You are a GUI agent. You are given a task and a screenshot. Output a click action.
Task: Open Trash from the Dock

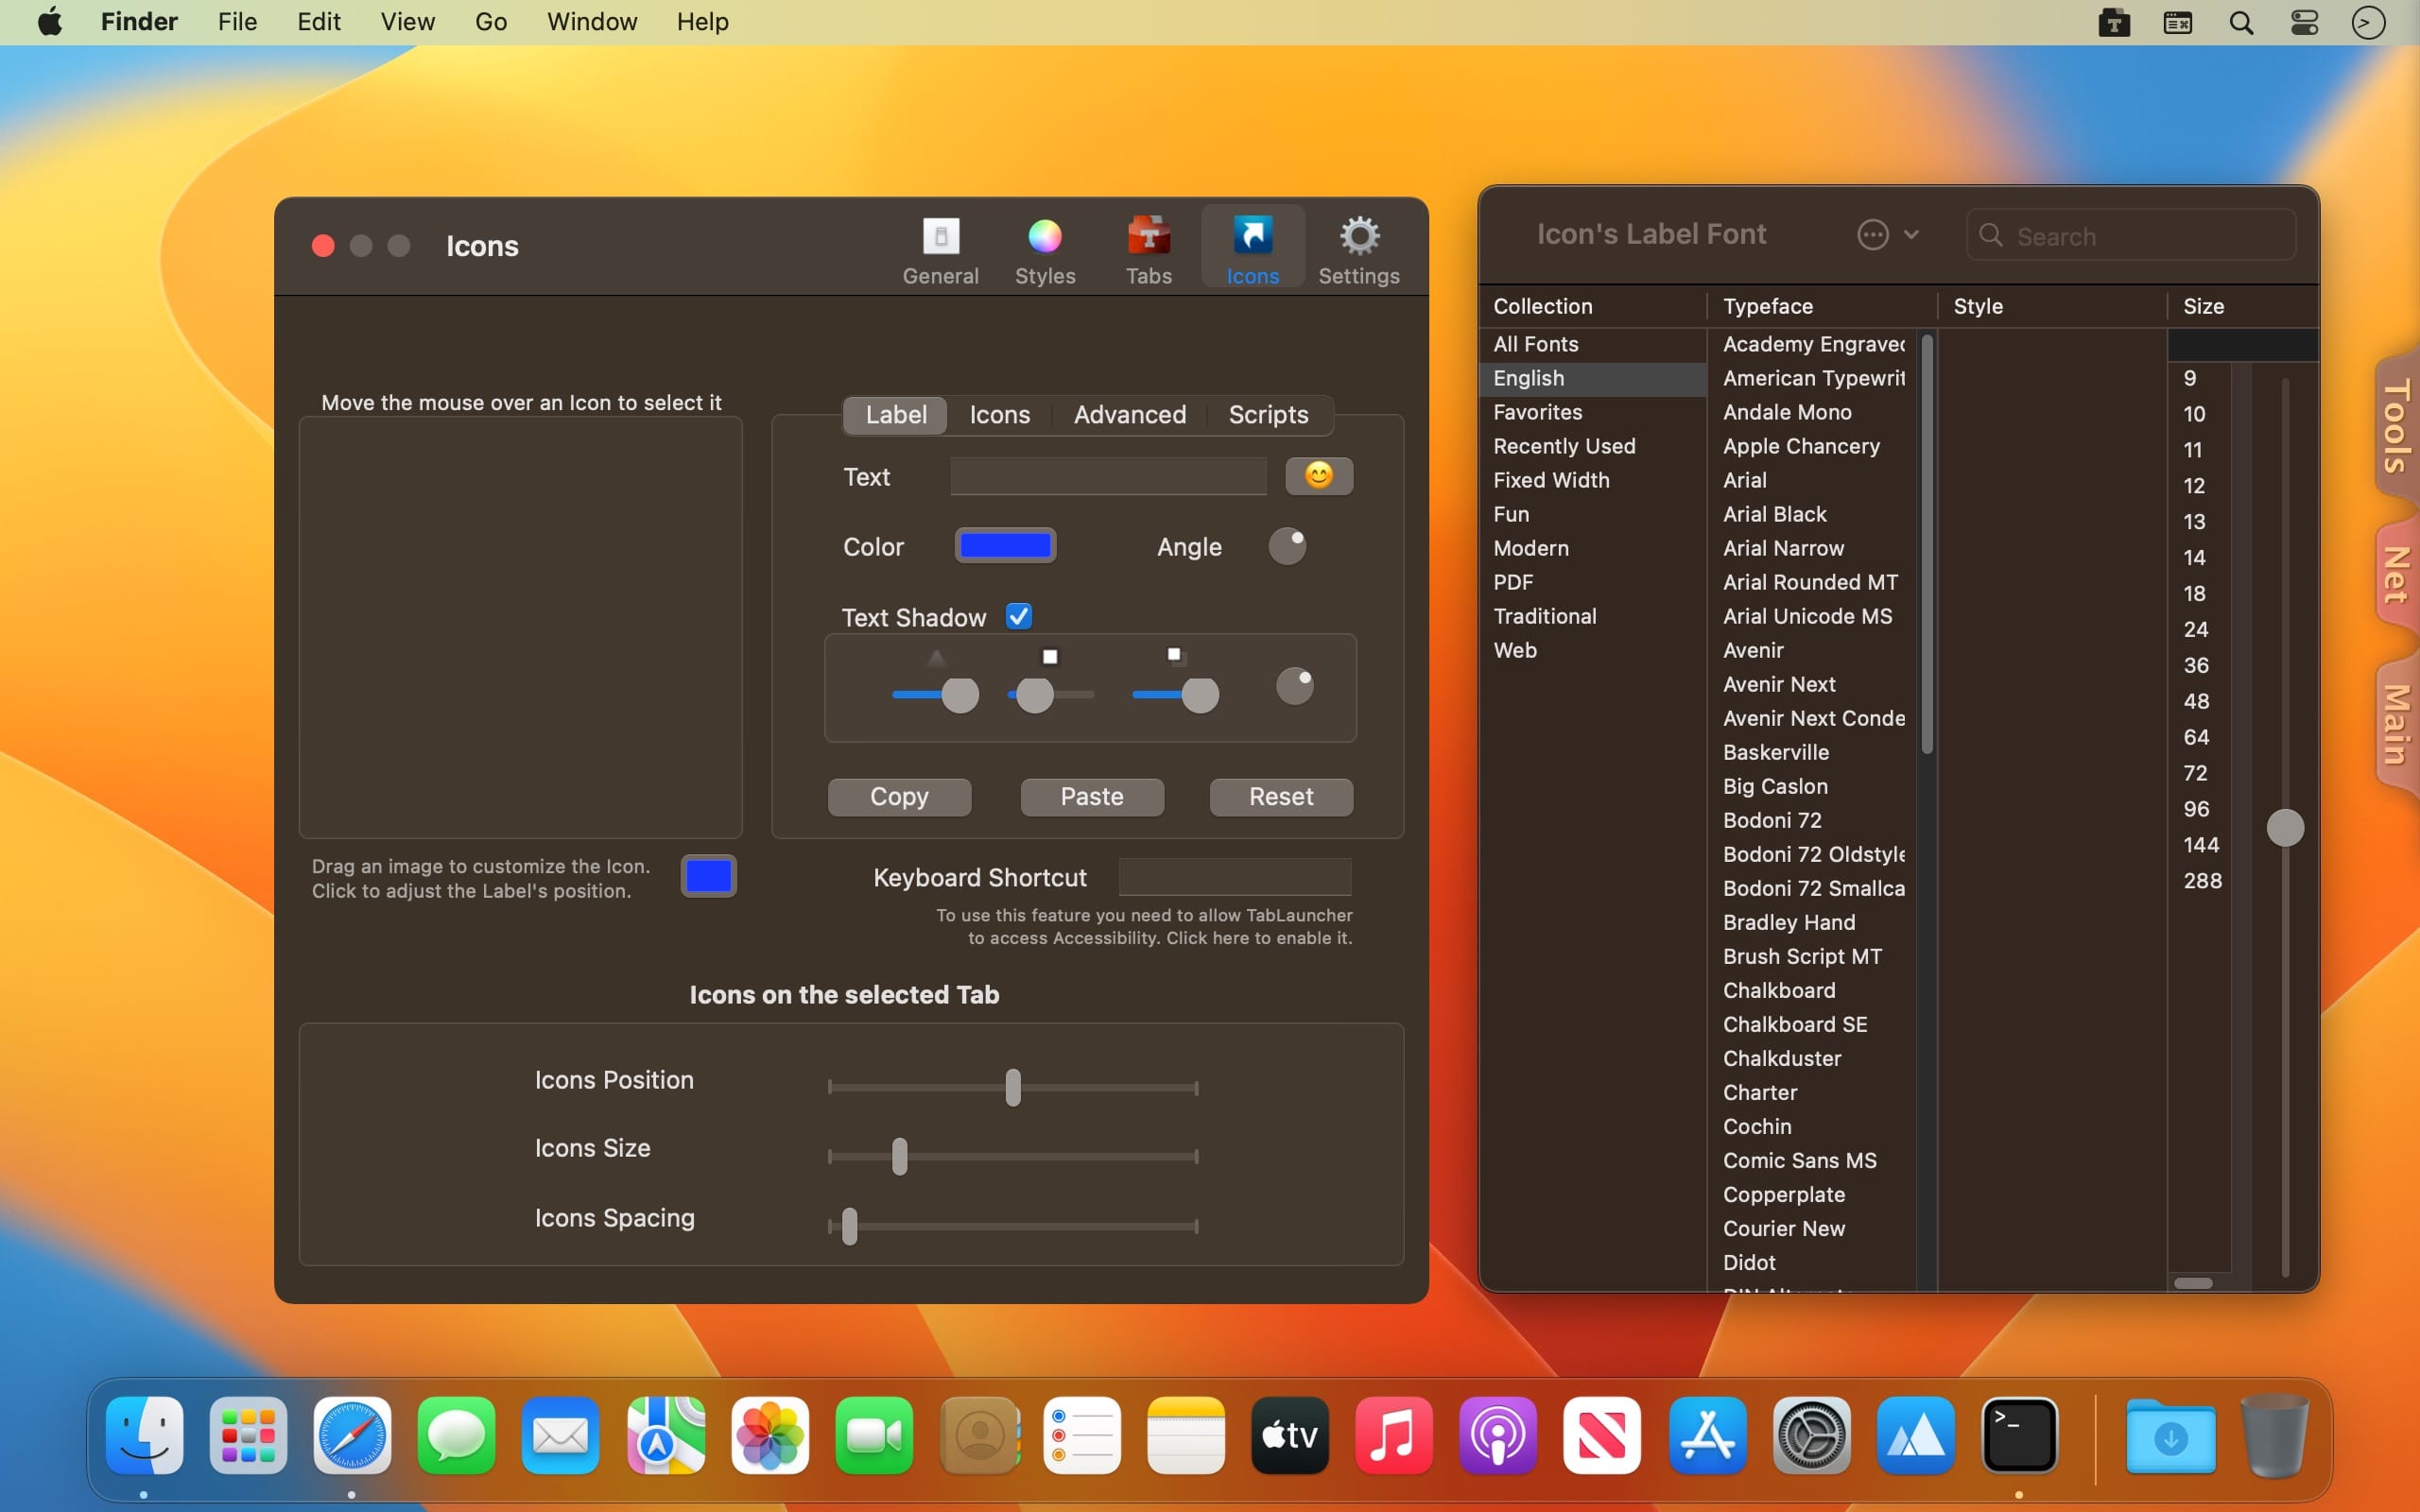pyautogui.click(x=2274, y=1435)
